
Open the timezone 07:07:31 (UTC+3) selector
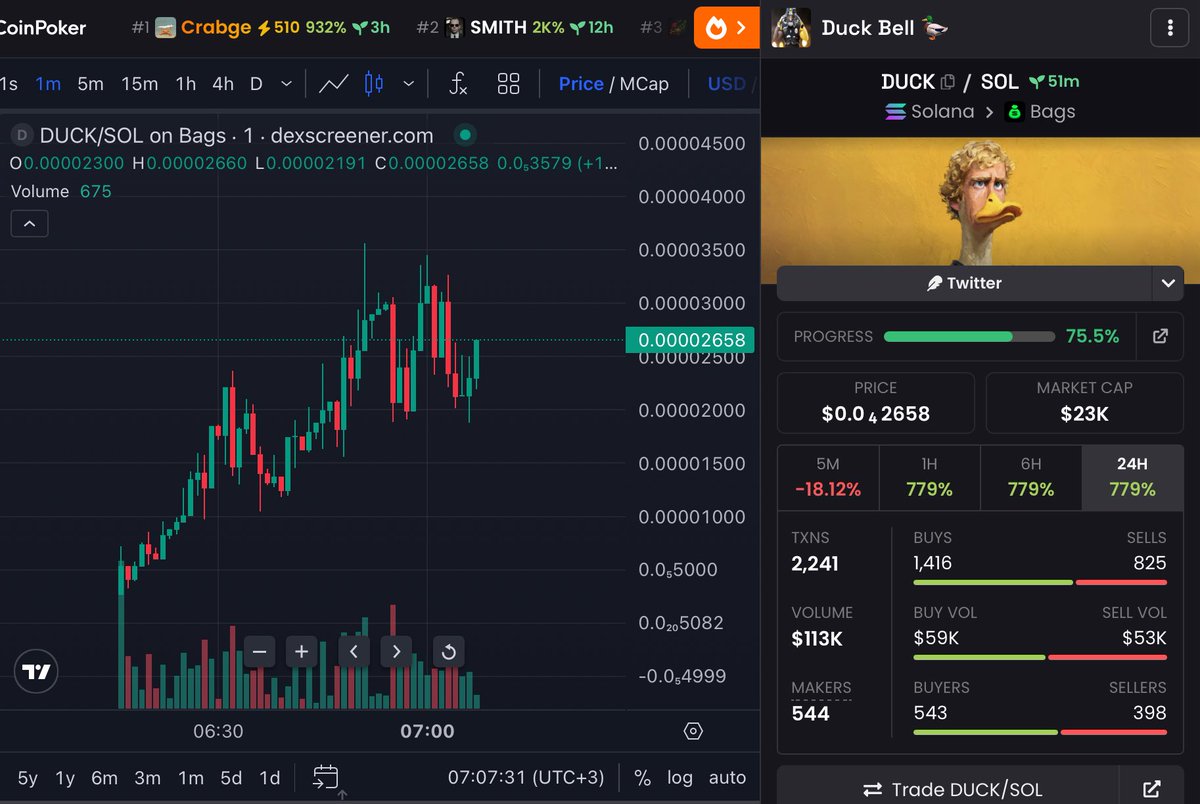tap(526, 777)
